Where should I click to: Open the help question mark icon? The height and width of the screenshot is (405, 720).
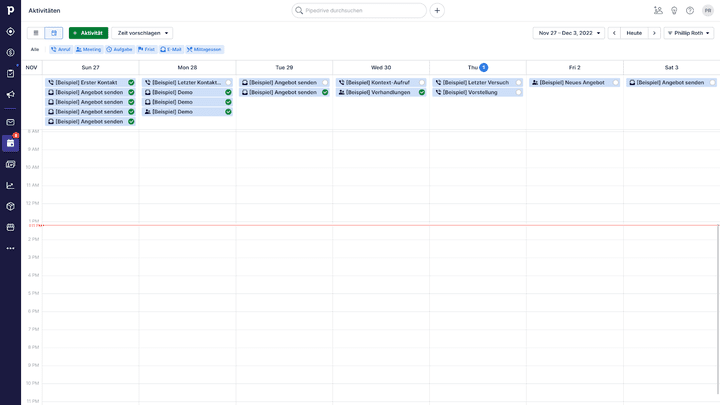[x=690, y=11]
